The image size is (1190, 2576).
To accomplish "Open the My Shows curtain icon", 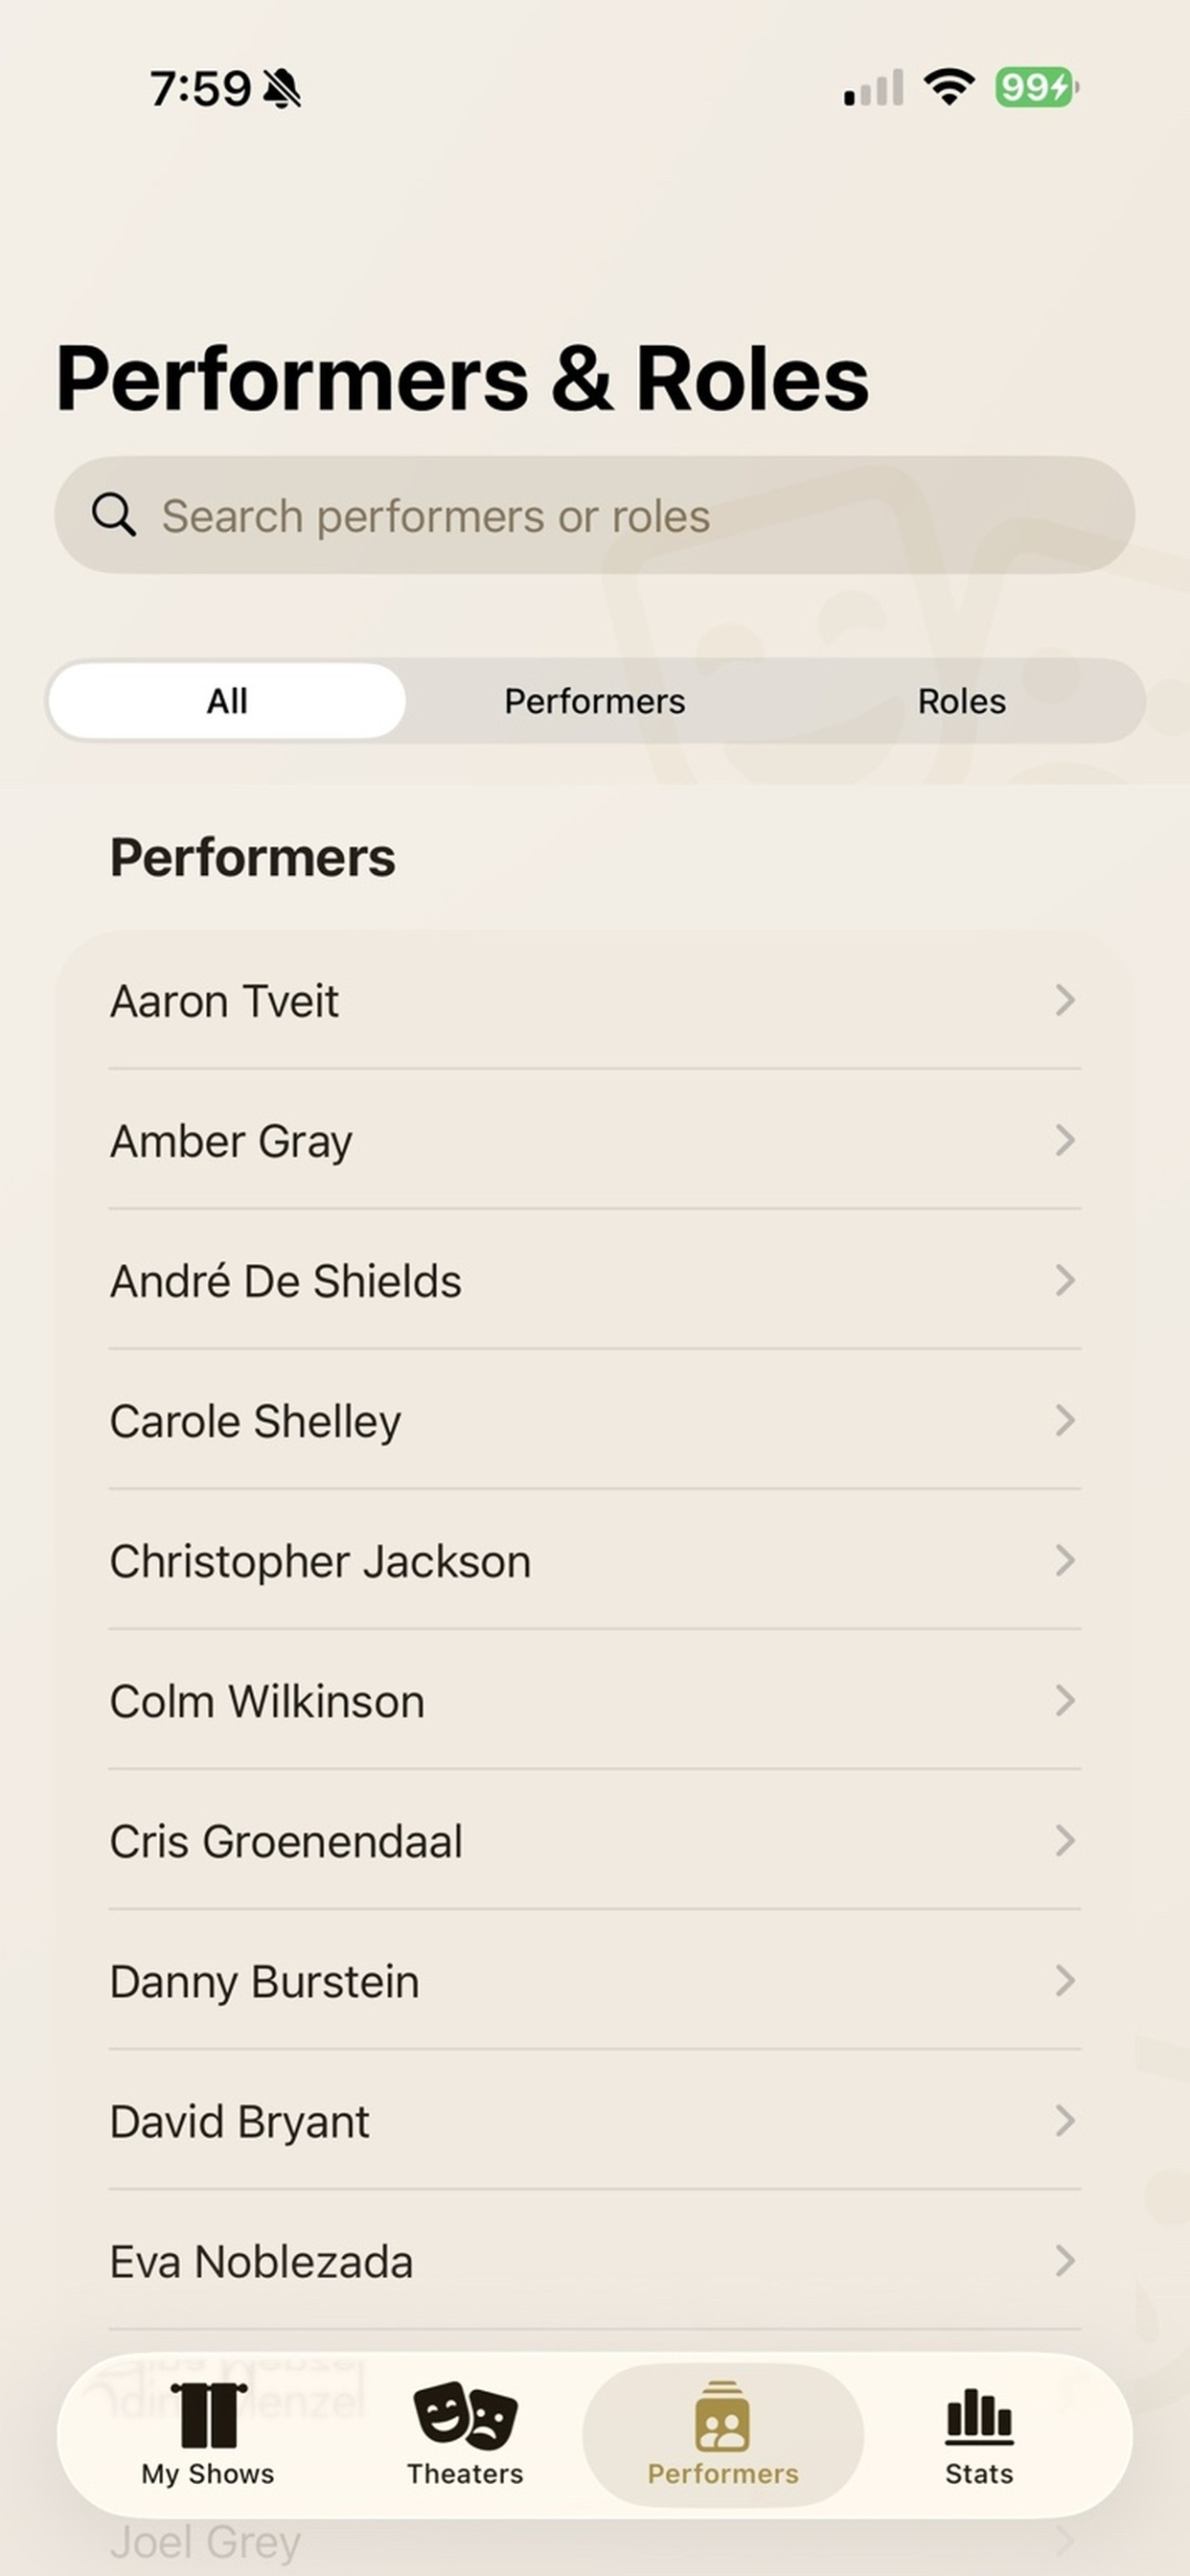I will [208, 2414].
